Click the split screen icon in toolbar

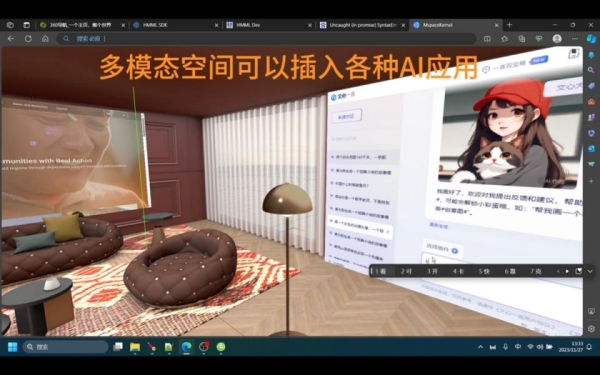click(x=487, y=39)
